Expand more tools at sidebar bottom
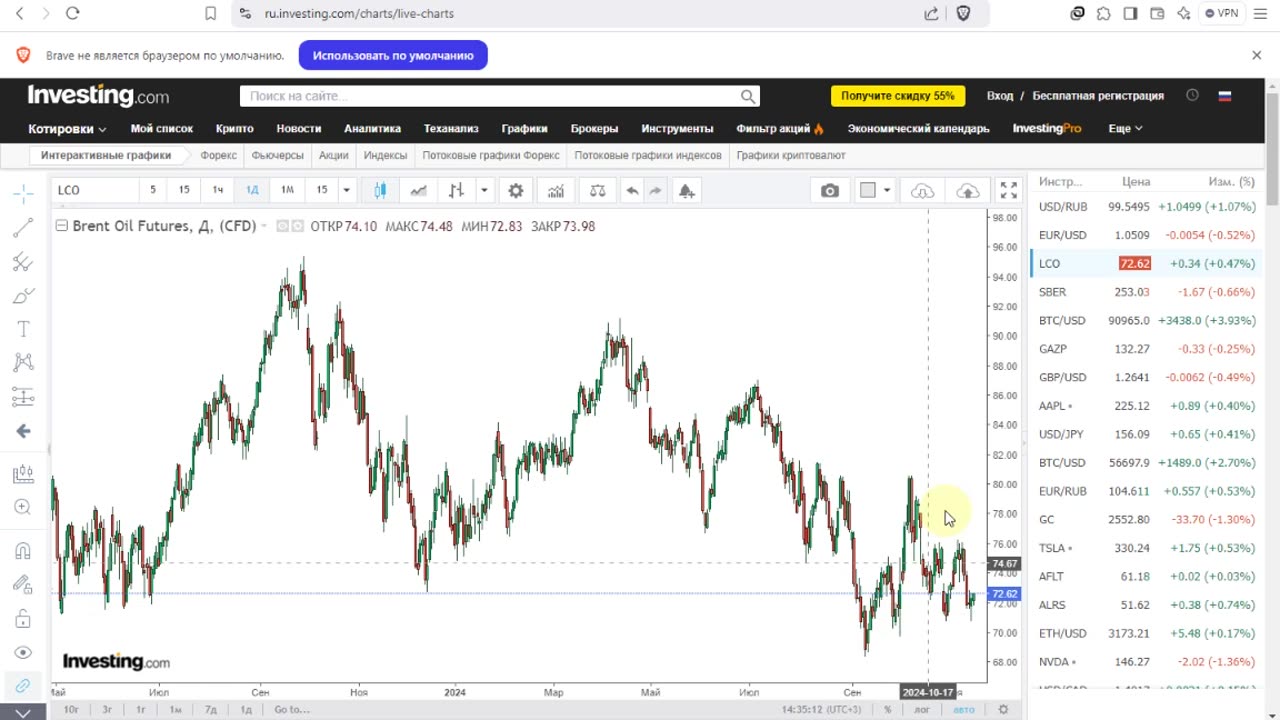This screenshot has height=720, width=1280. coord(23,712)
